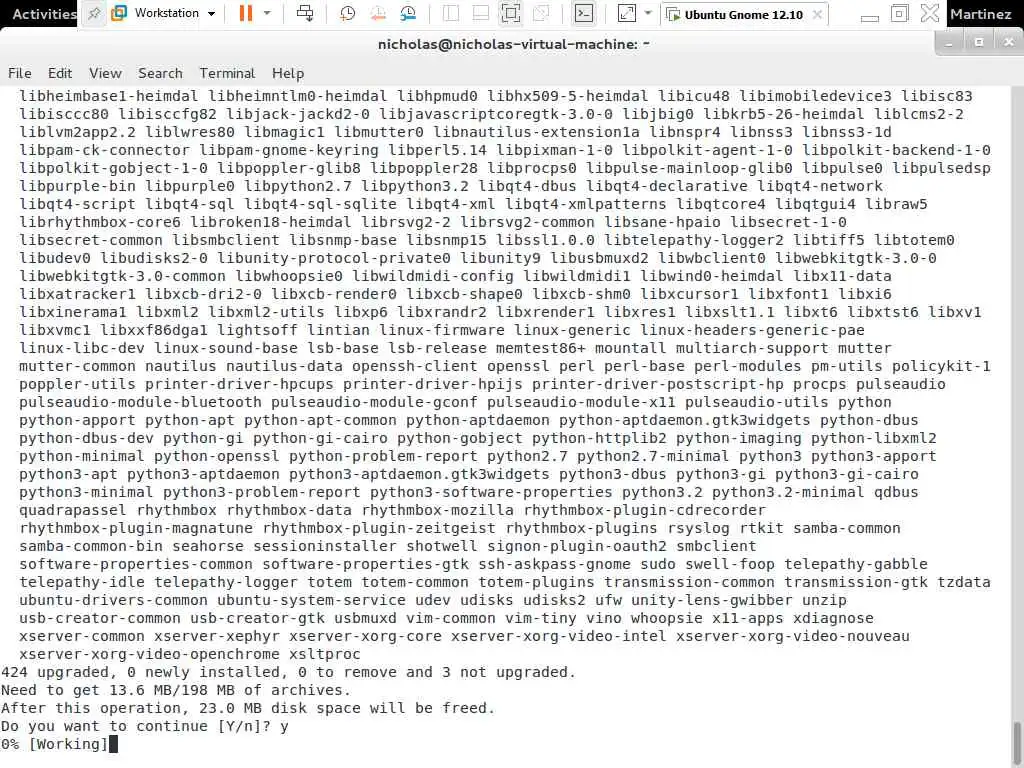Click the 'python3-software-properties' package name
The image size is (1024, 768).
491,492
